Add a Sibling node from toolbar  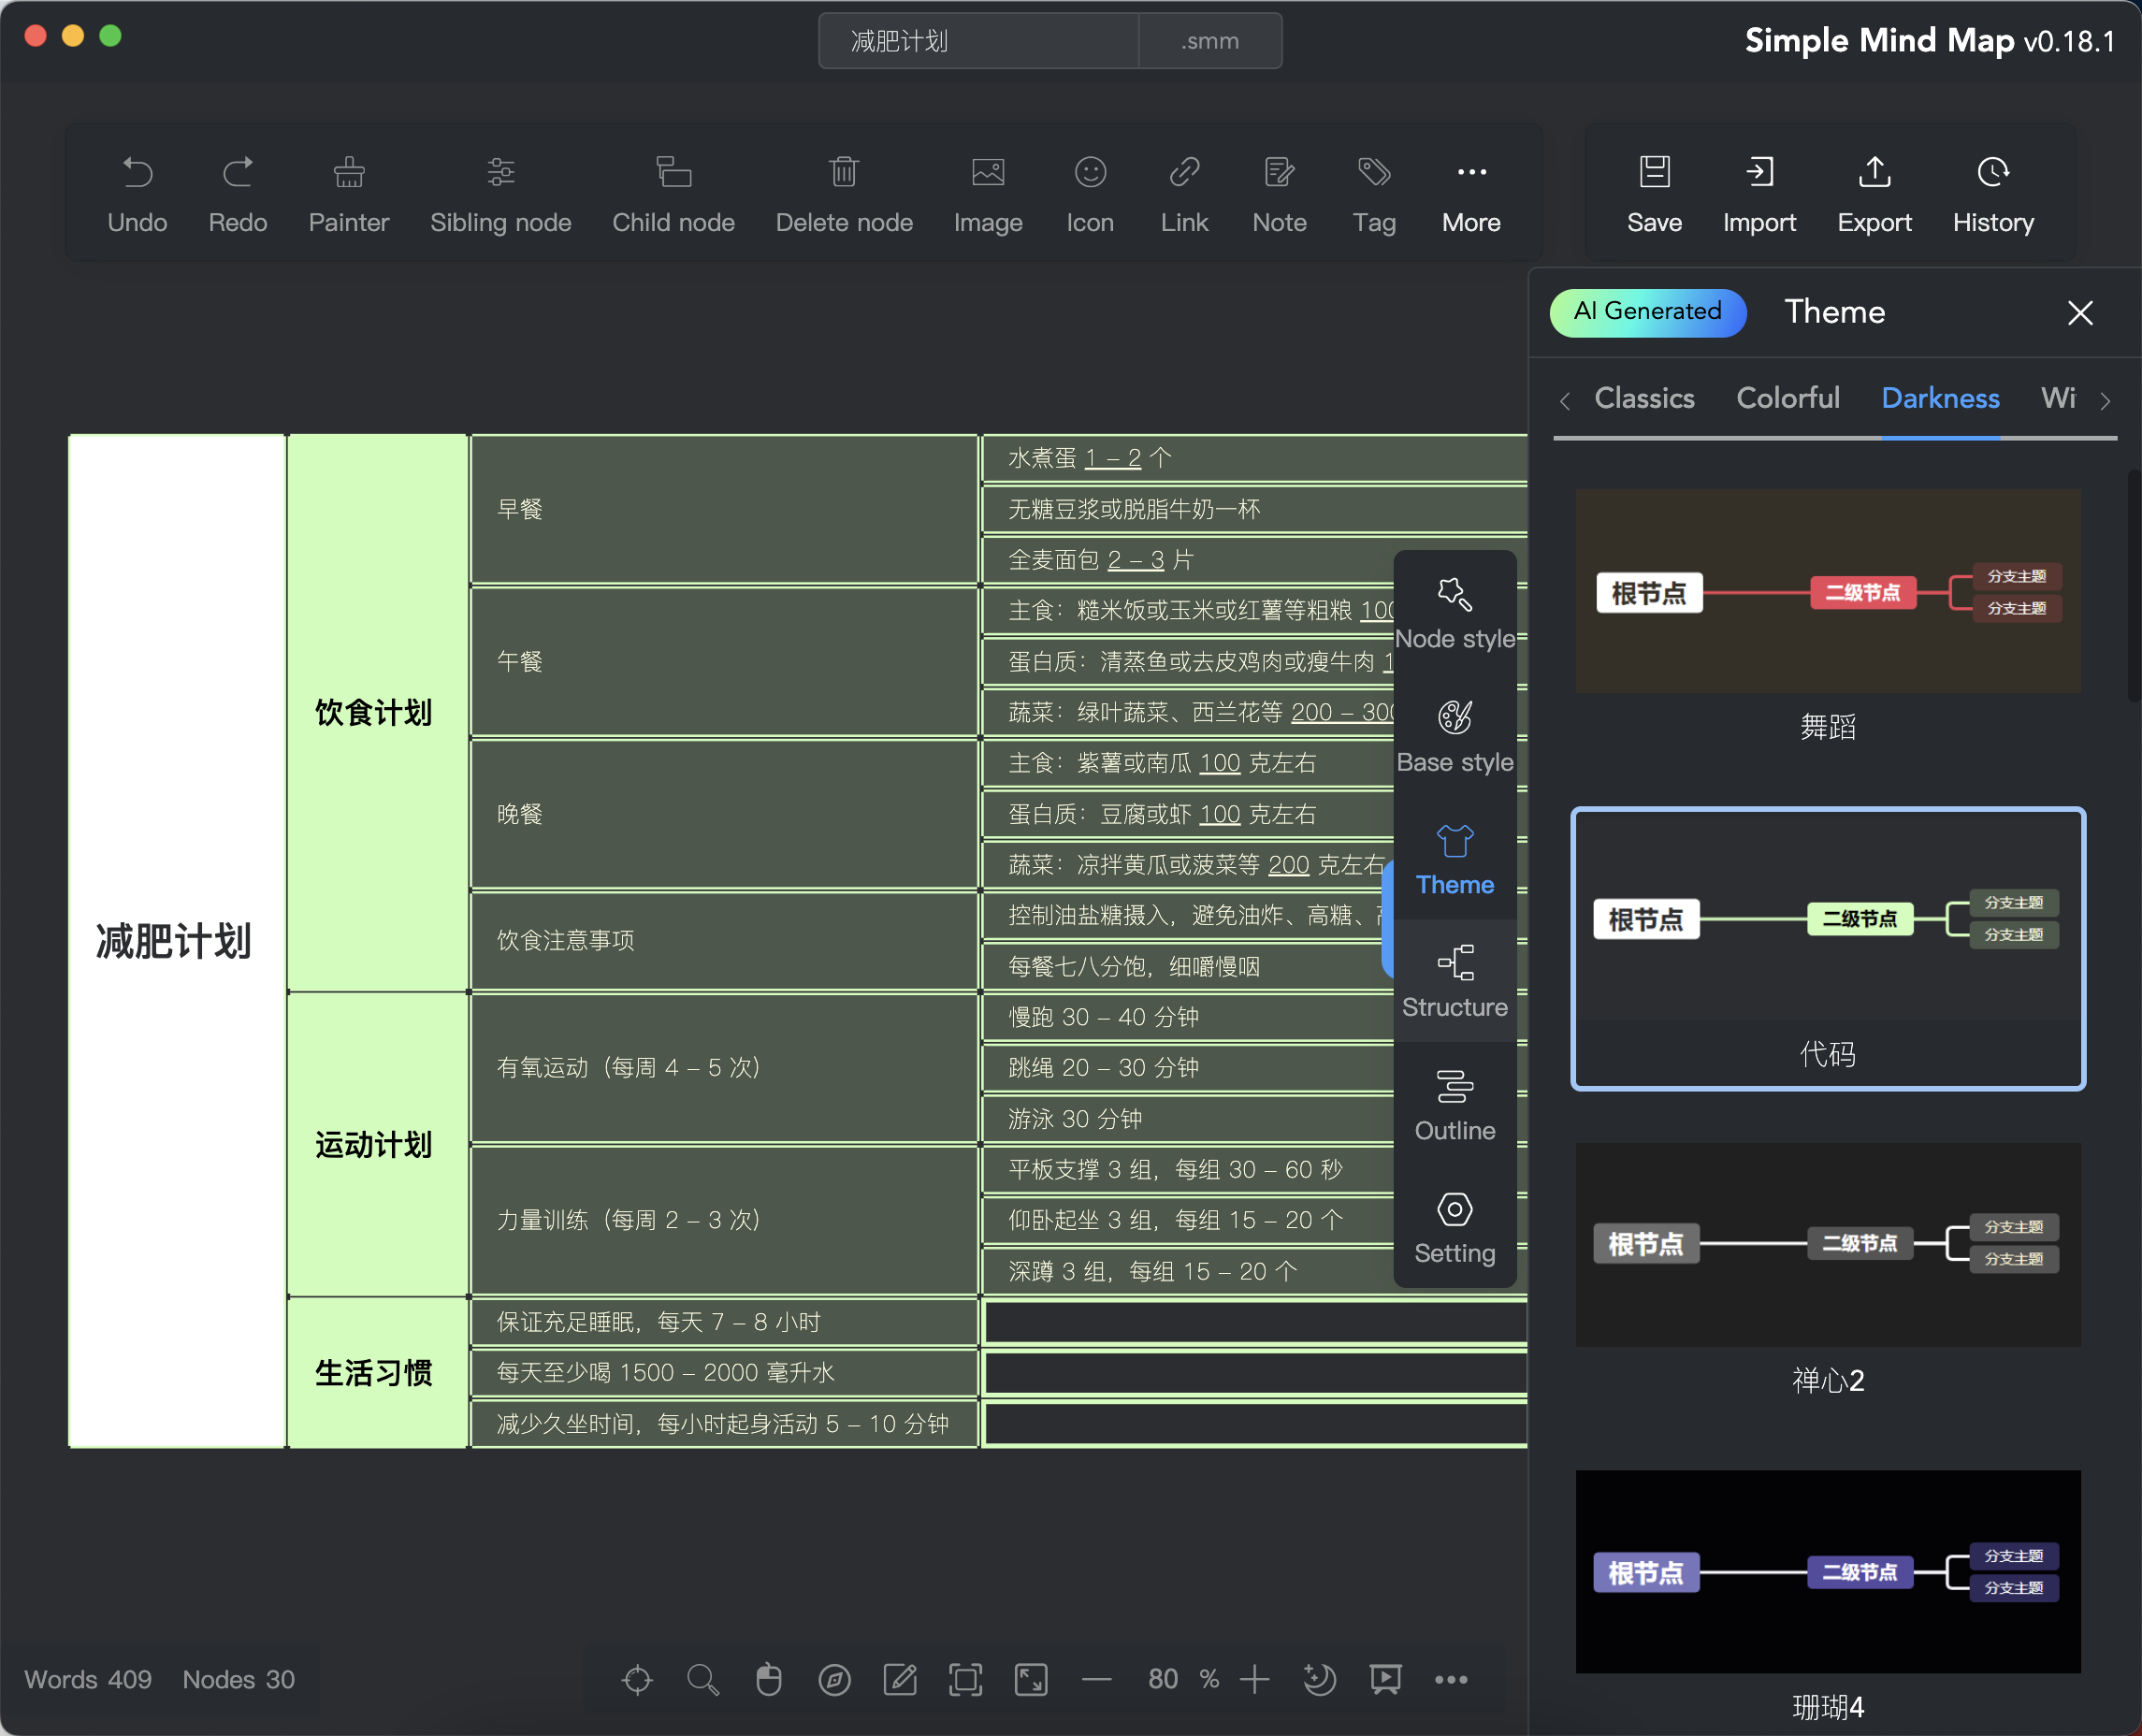pos(500,173)
